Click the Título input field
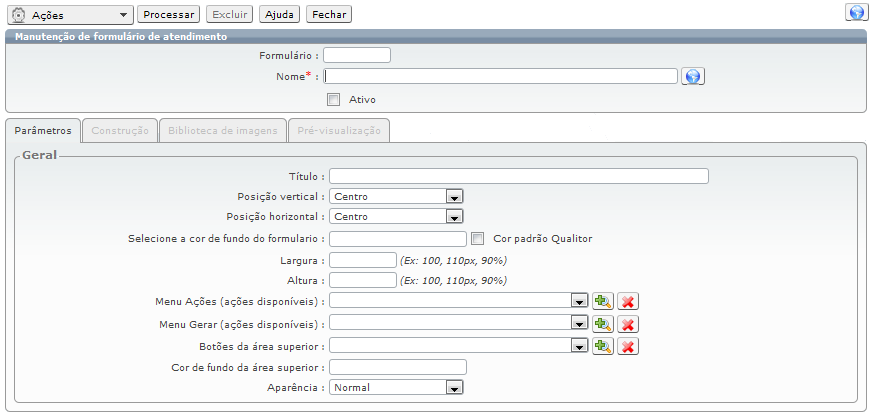This screenshot has height=416, width=873. [518, 177]
